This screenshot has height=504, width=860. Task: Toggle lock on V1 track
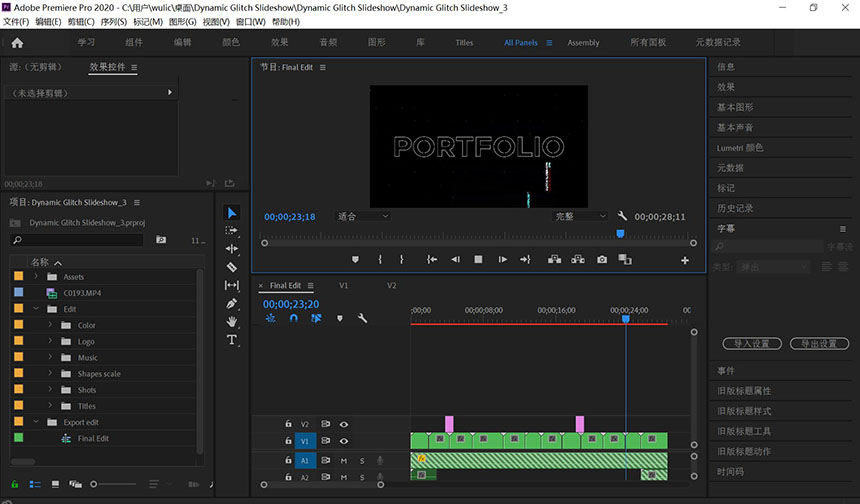[x=288, y=440]
